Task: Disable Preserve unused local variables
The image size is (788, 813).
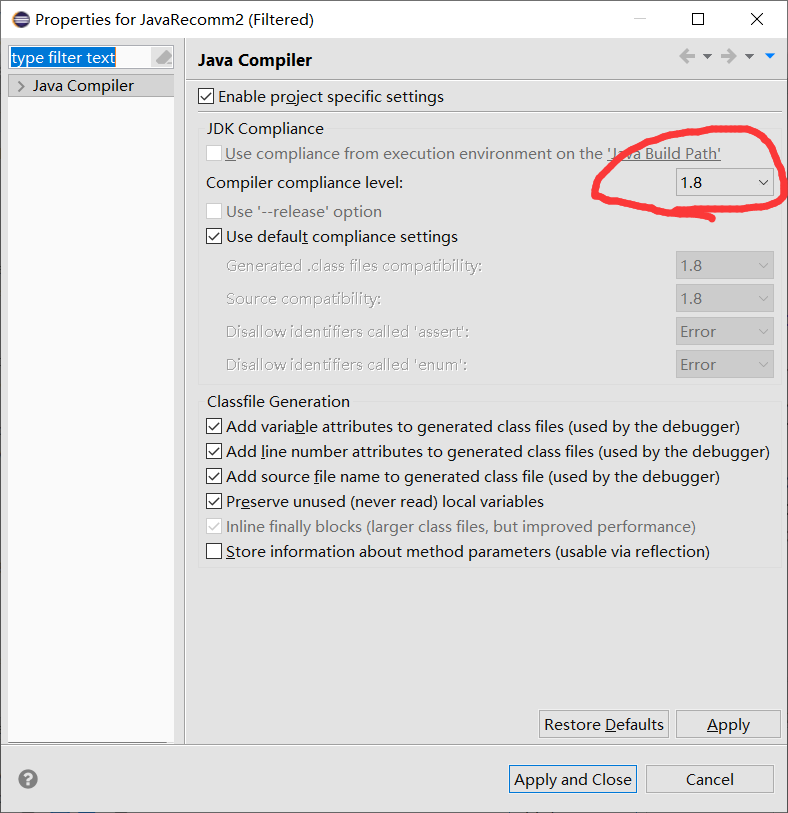Action: click(x=214, y=501)
